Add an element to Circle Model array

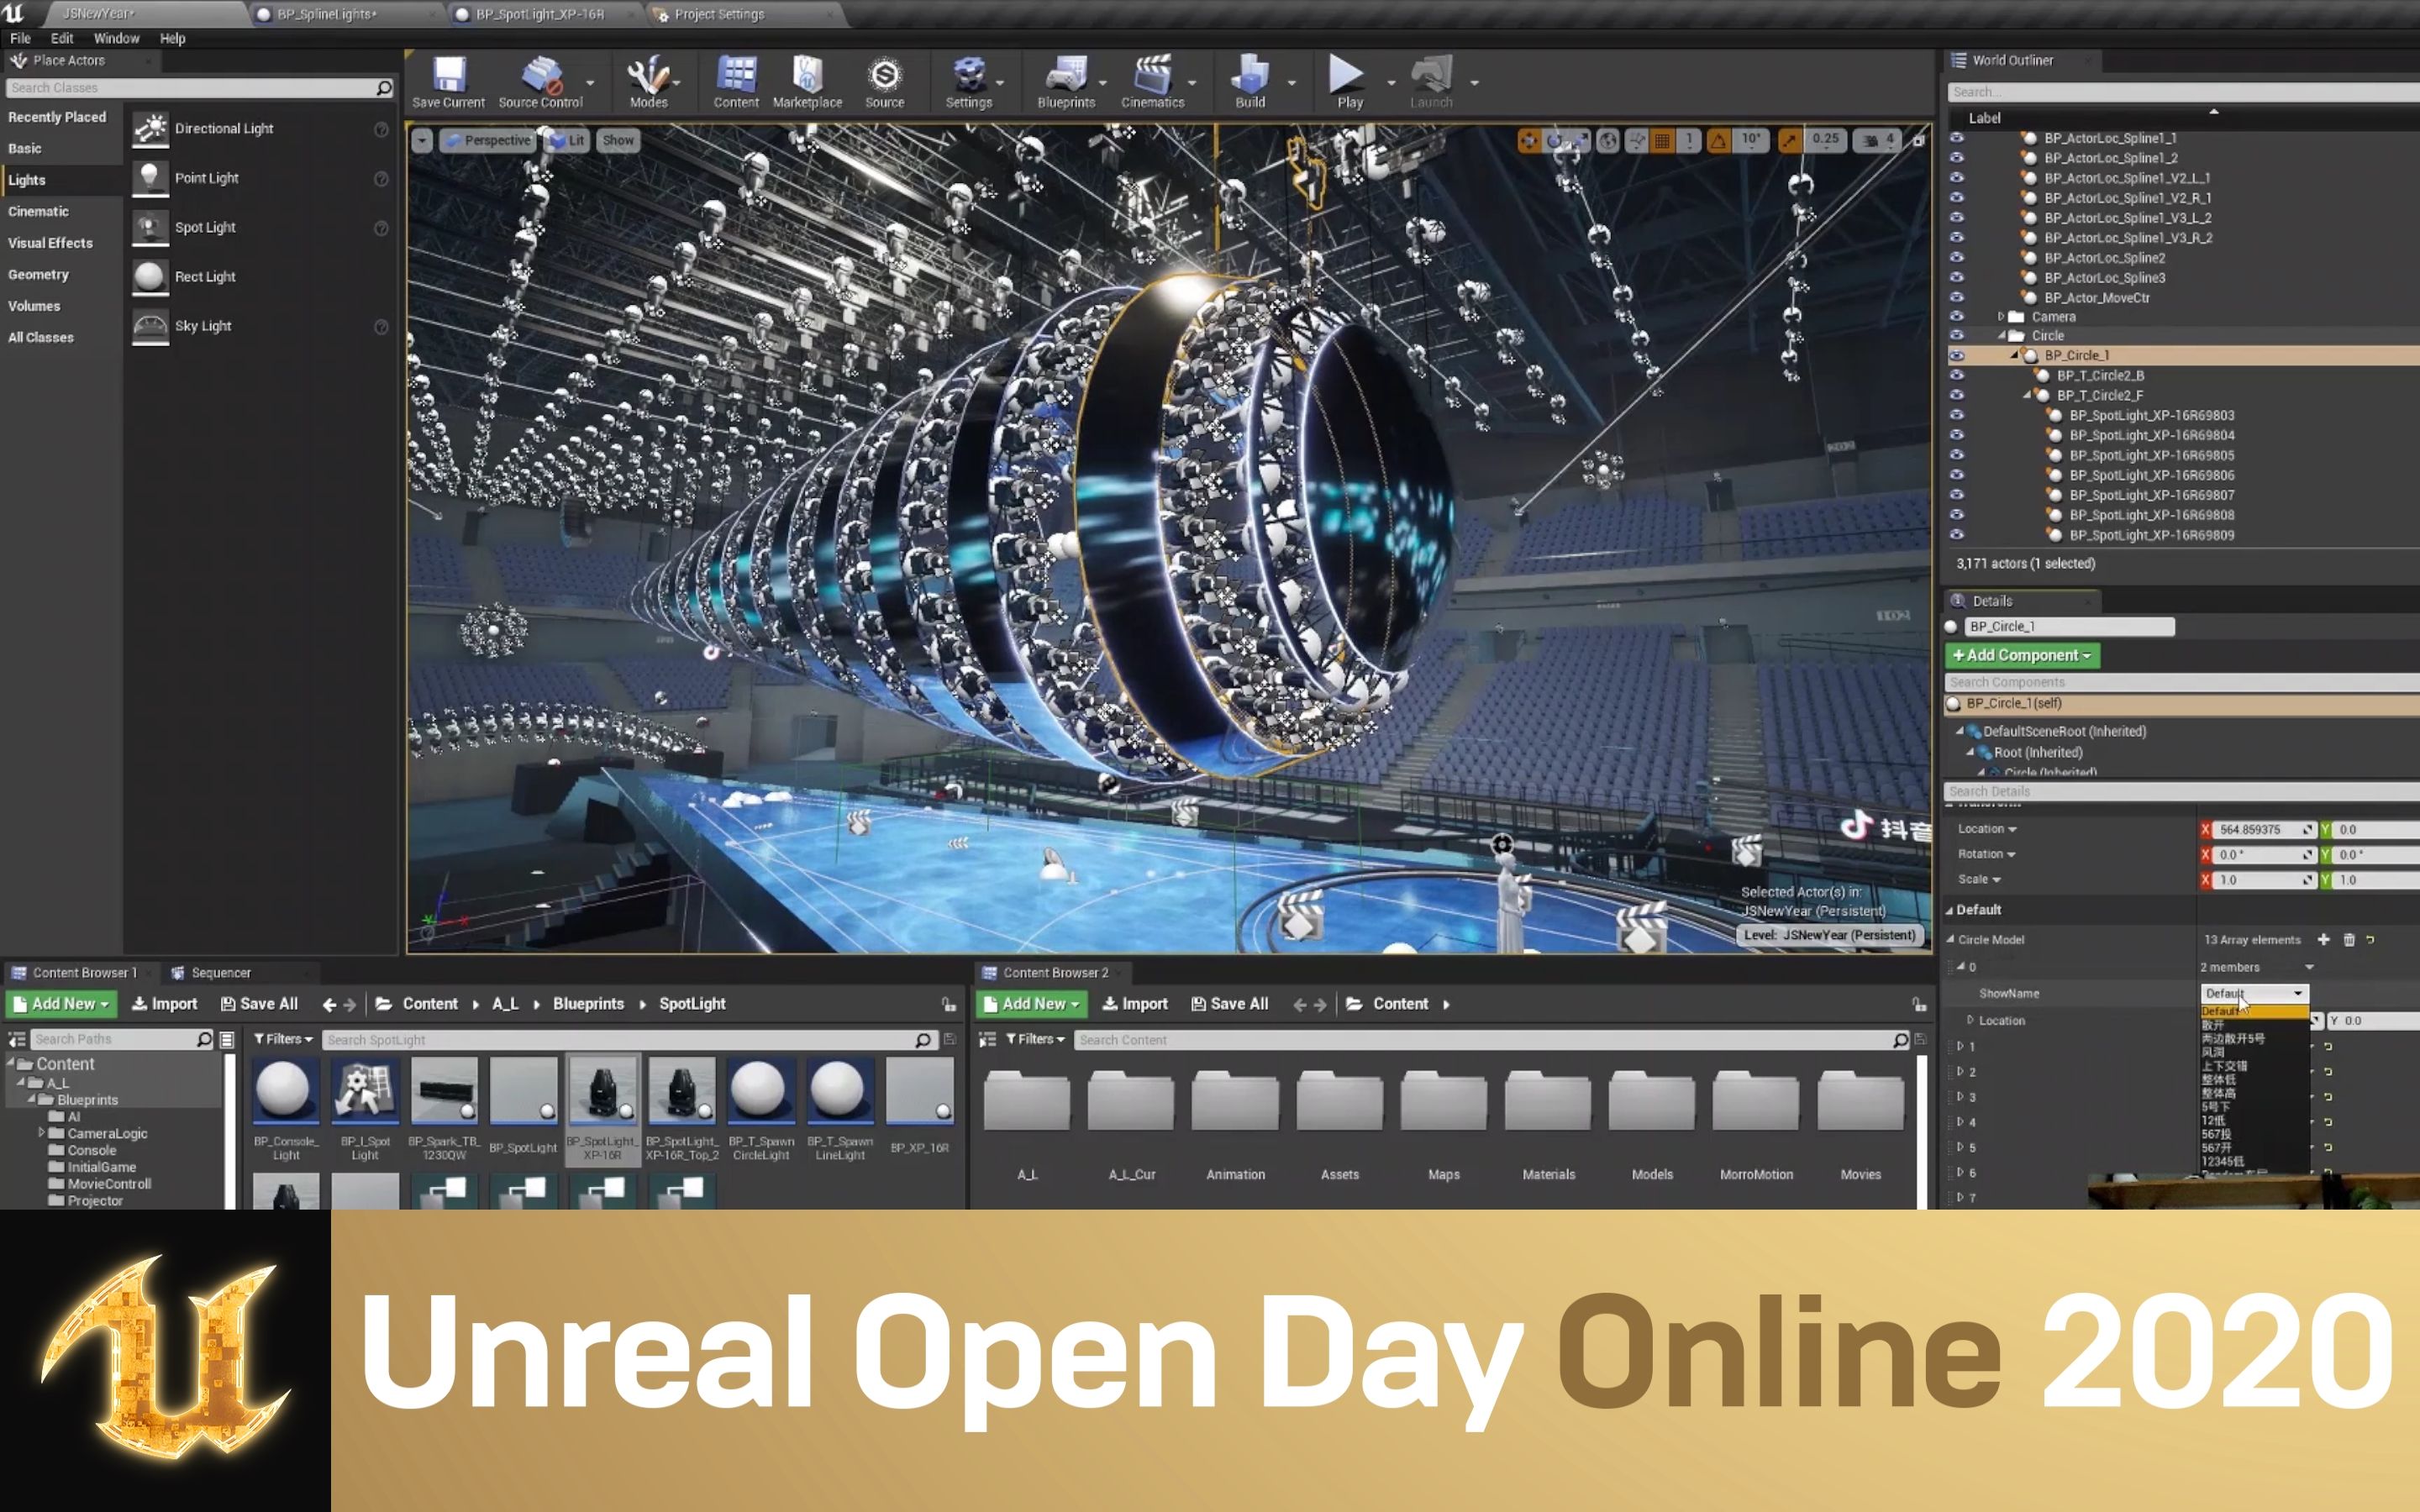tap(2323, 939)
